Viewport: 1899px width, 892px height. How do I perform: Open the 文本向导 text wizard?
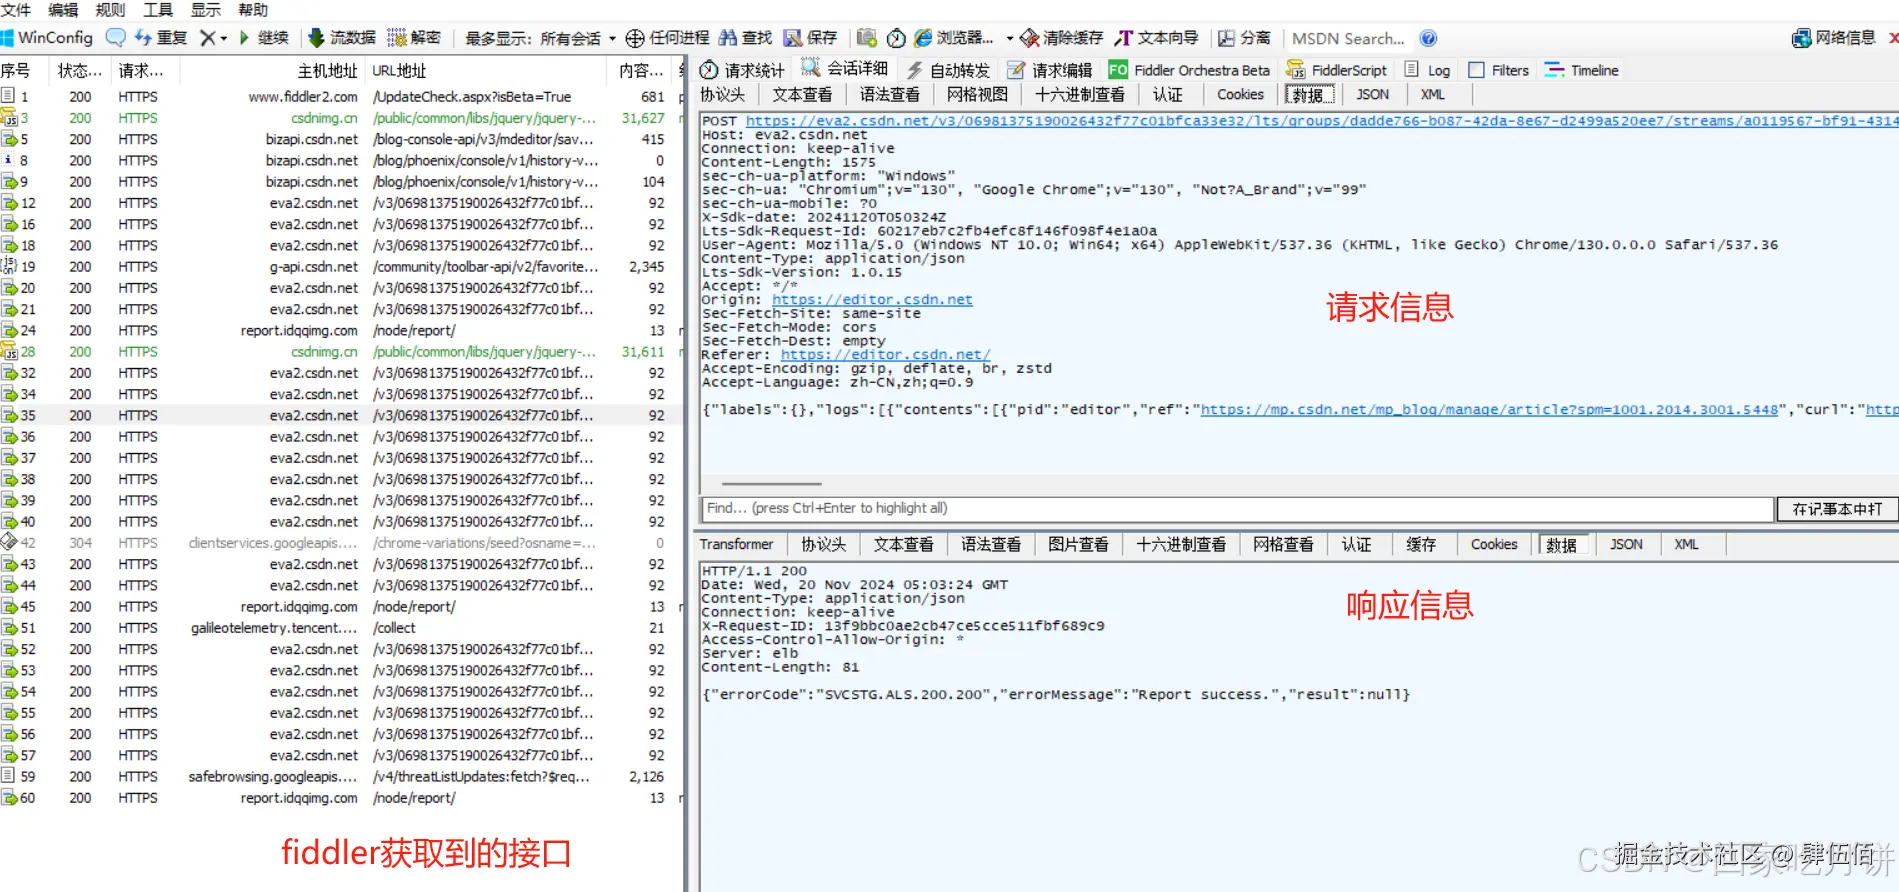[x=1156, y=38]
